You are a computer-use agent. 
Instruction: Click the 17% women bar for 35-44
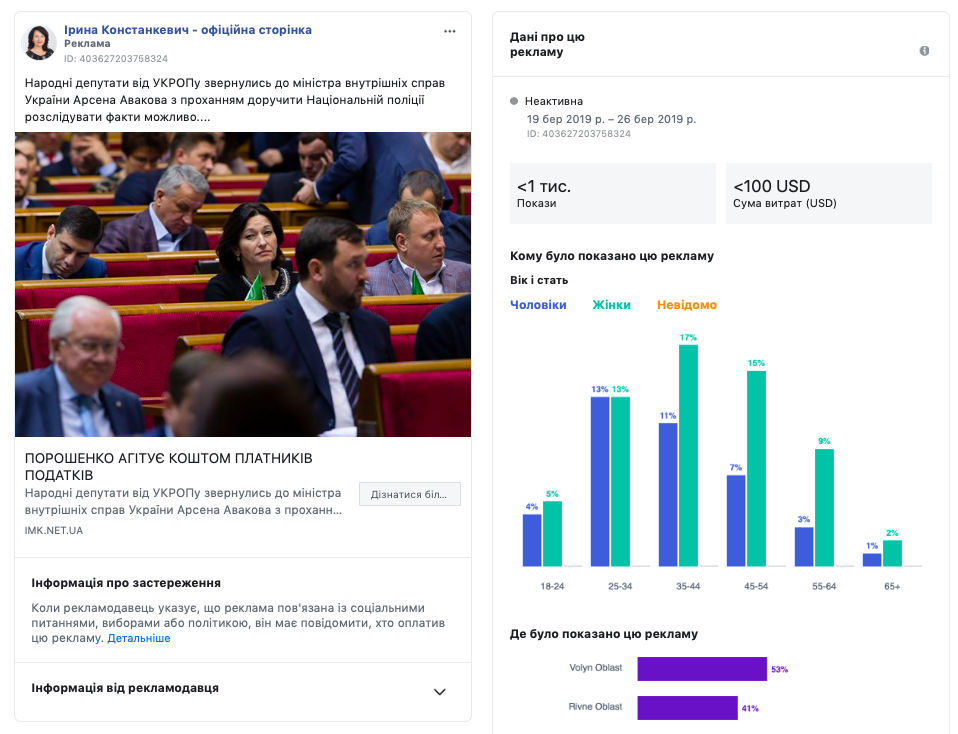tap(688, 455)
